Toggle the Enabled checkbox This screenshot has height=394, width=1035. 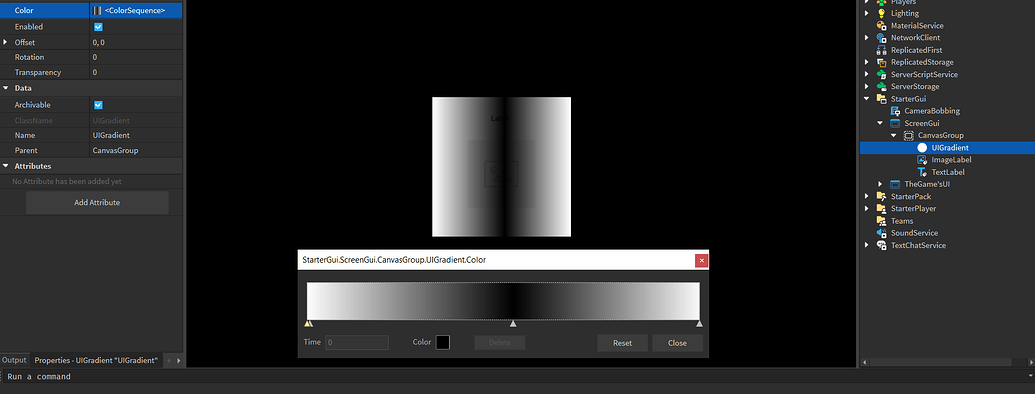click(x=98, y=27)
